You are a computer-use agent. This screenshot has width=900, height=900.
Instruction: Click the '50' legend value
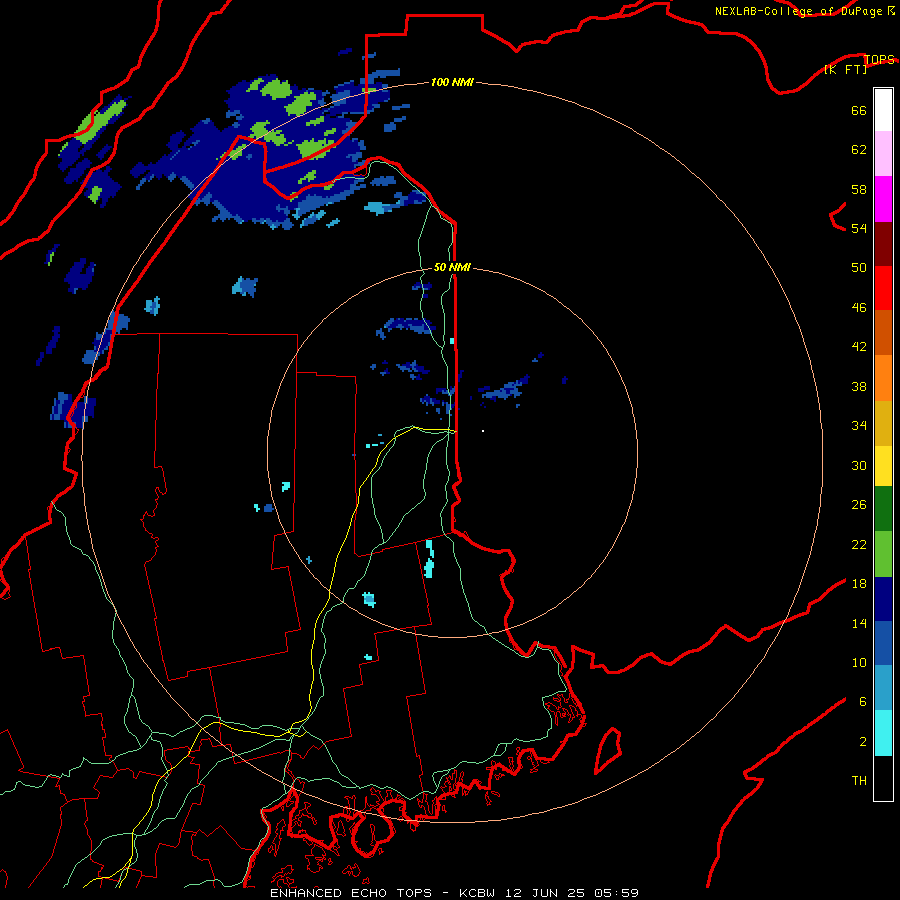(x=859, y=268)
